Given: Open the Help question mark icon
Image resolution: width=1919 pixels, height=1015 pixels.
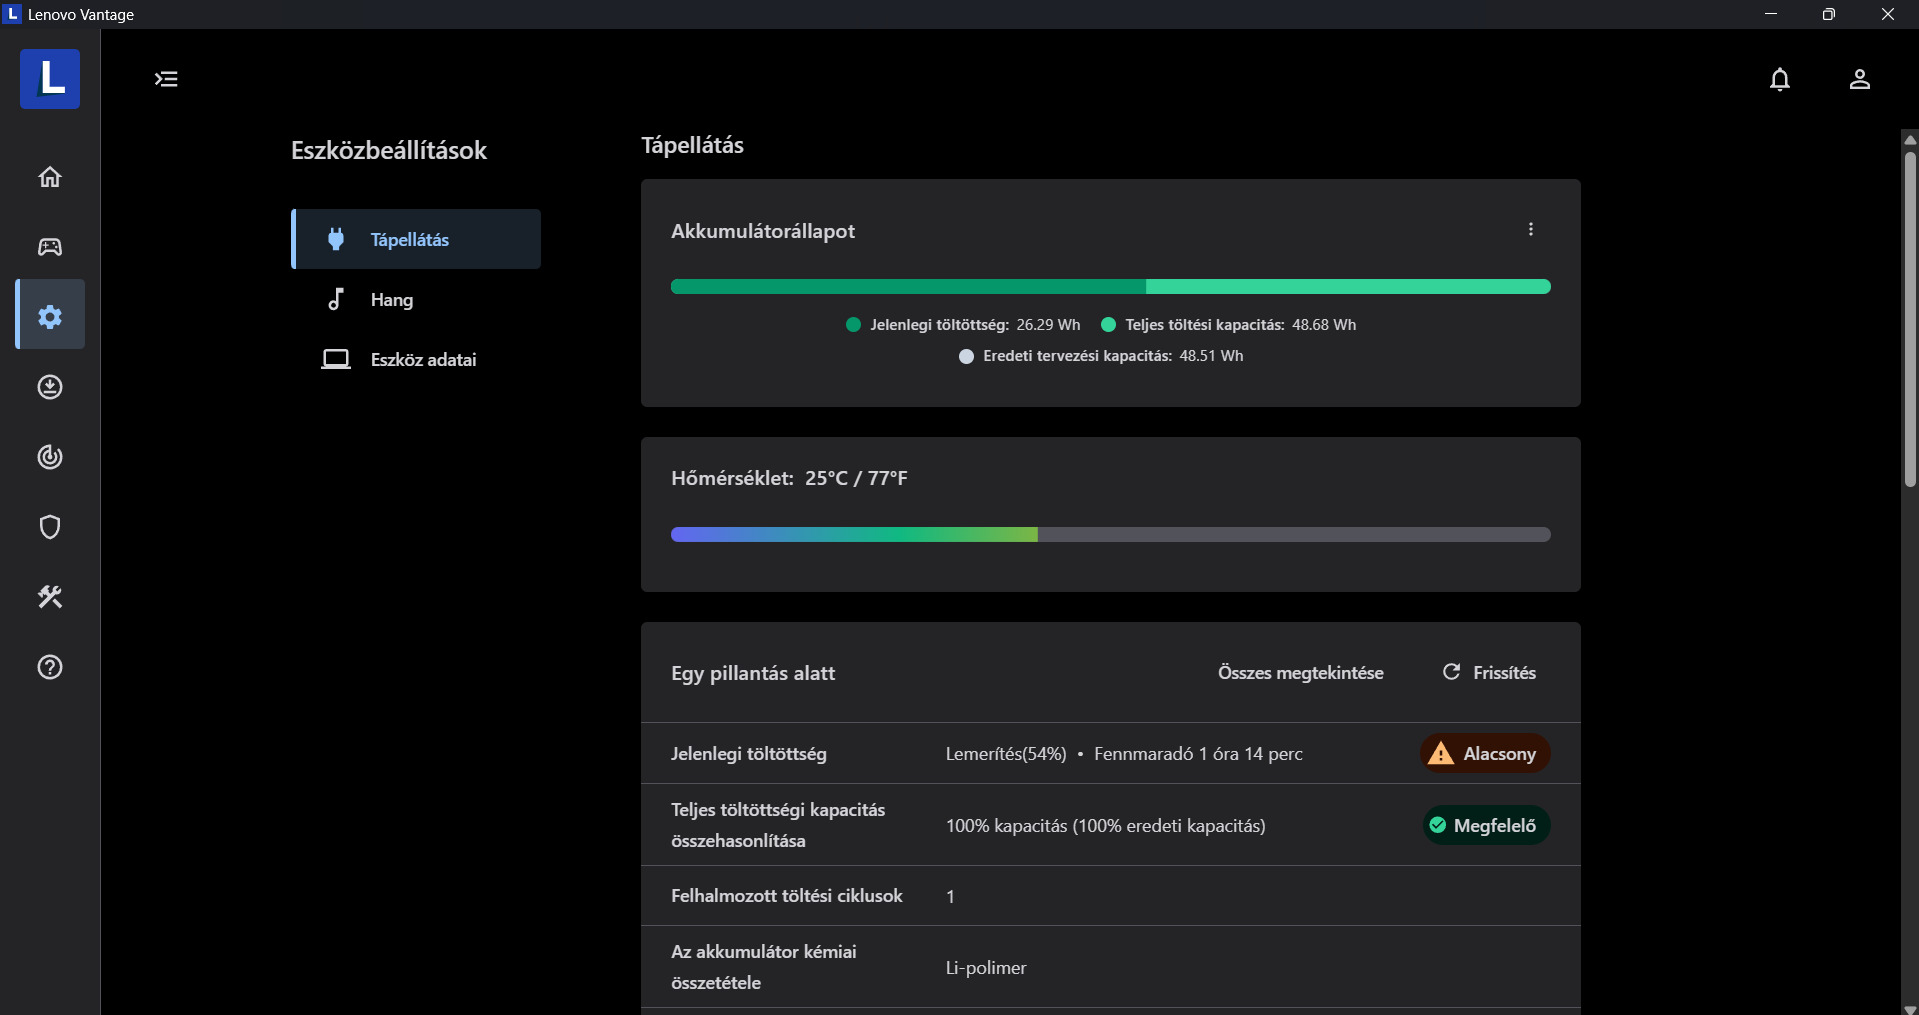Looking at the screenshot, I should point(50,667).
